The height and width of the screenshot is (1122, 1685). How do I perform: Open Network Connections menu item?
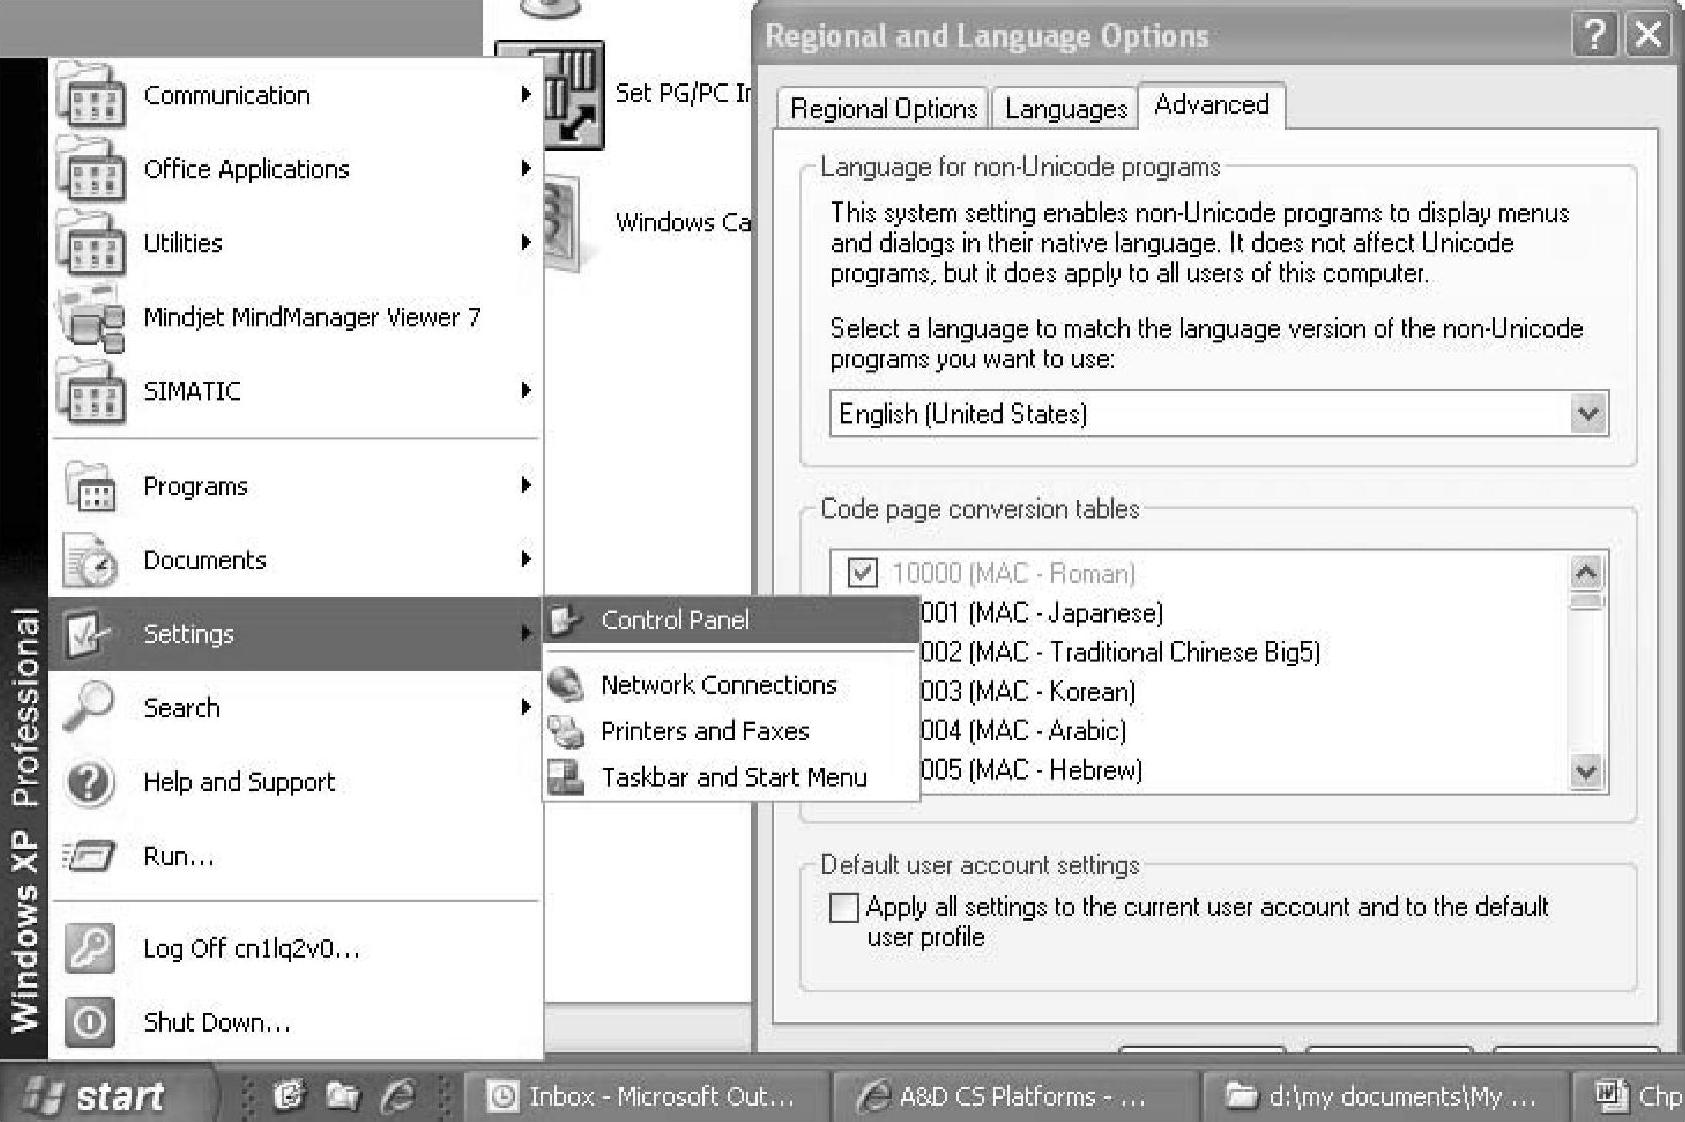tap(731, 685)
